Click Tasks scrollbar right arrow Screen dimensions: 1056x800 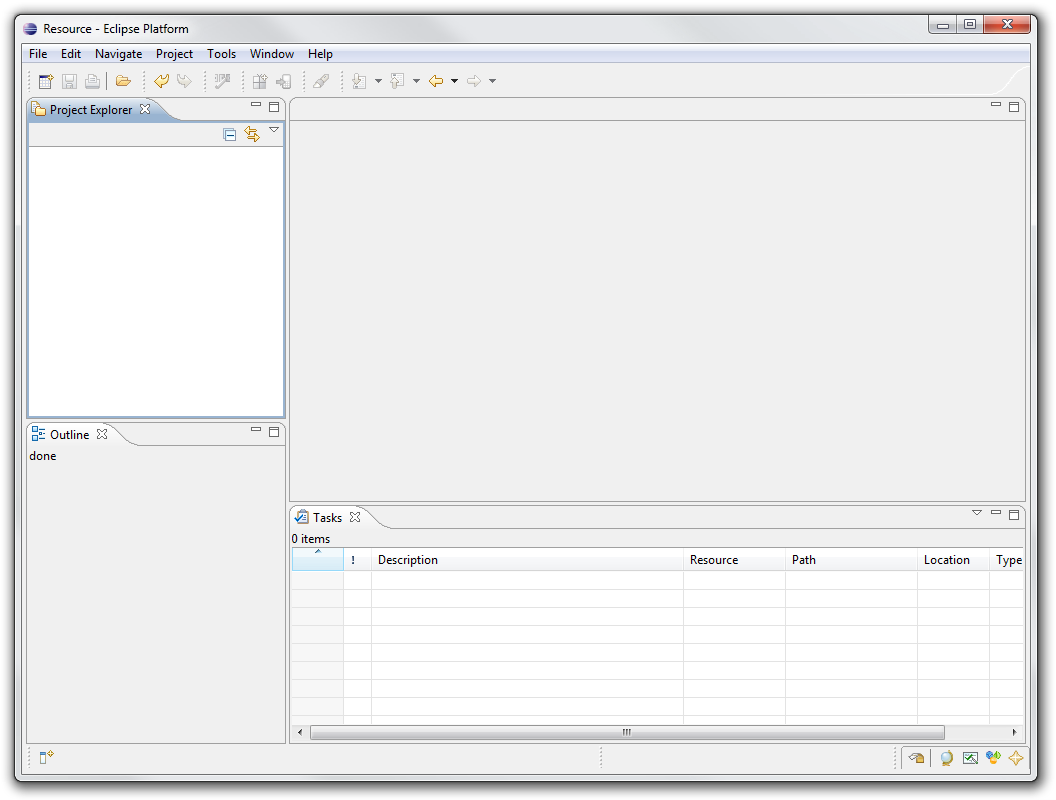pyautogui.click(x=1015, y=733)
